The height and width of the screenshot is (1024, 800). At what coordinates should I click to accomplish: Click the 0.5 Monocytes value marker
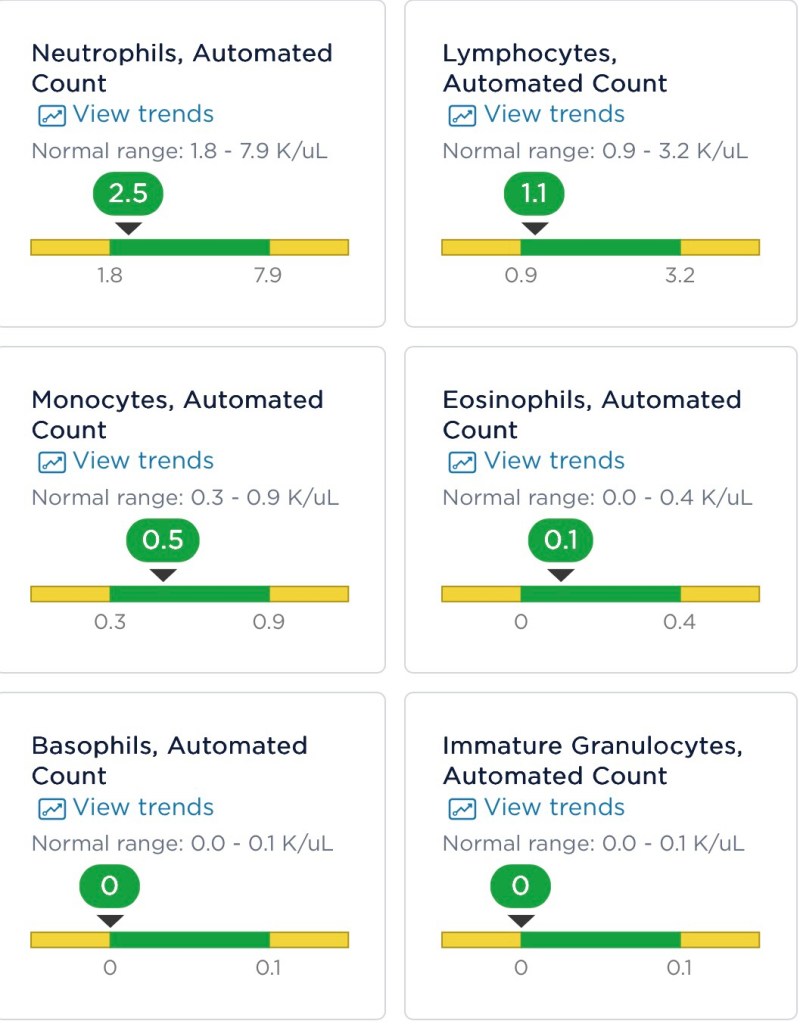point(163,540)
